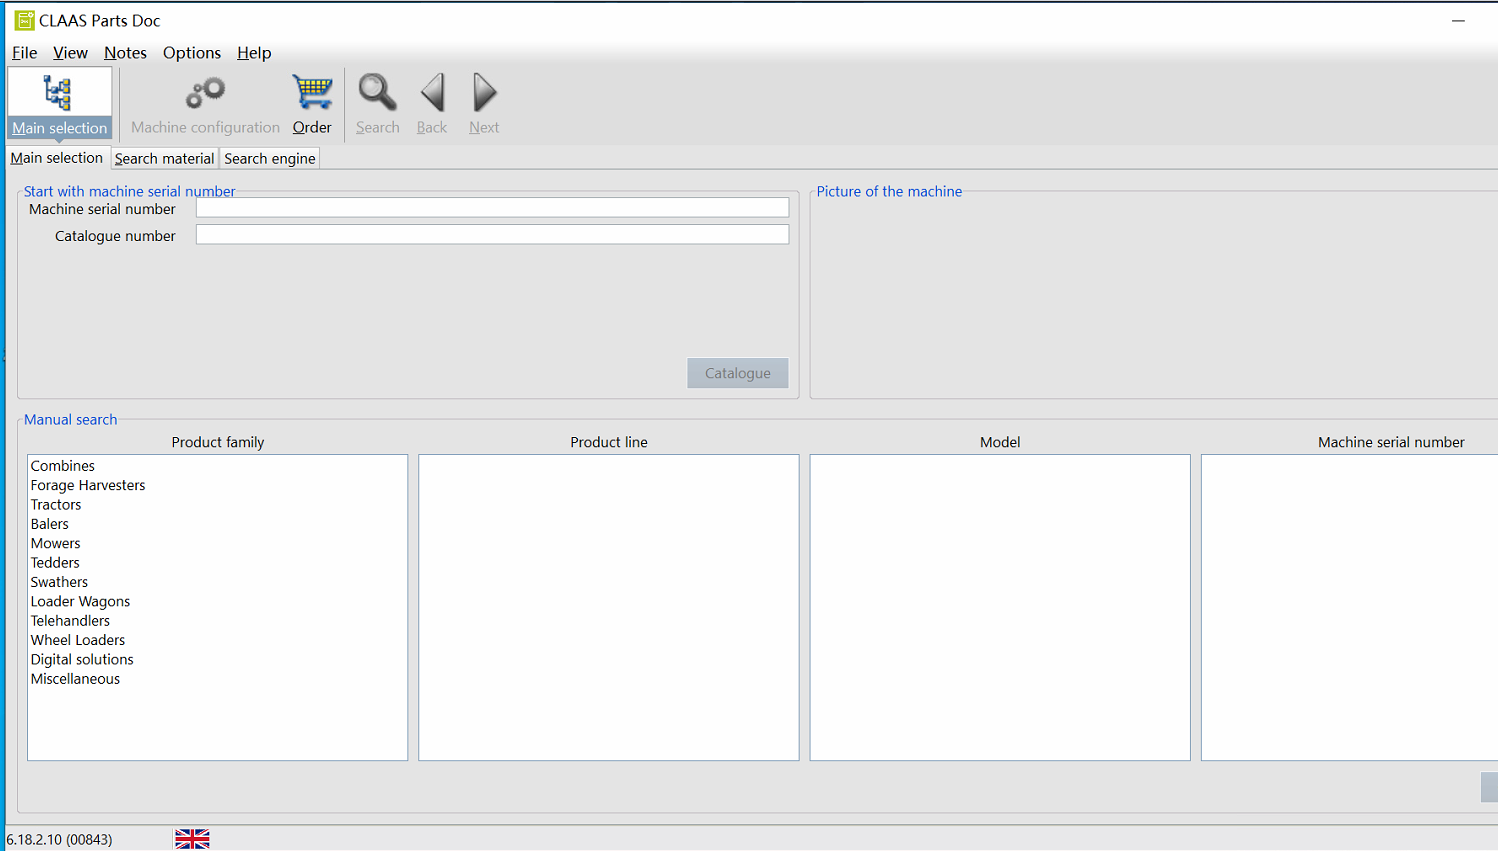
Task: Click the CLAAS Parts Doc title icon
Action: 24,20
